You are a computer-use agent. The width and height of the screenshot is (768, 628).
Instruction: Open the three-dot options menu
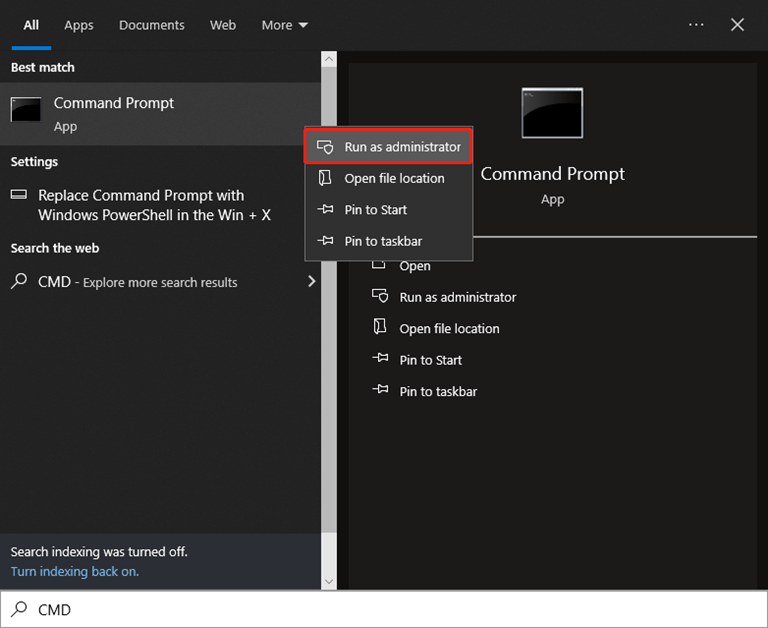[x=696, y=24]
